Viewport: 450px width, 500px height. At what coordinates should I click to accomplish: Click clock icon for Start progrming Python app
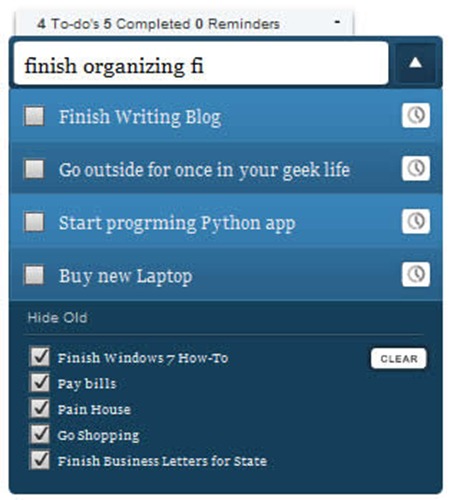(x=416, y=221)
